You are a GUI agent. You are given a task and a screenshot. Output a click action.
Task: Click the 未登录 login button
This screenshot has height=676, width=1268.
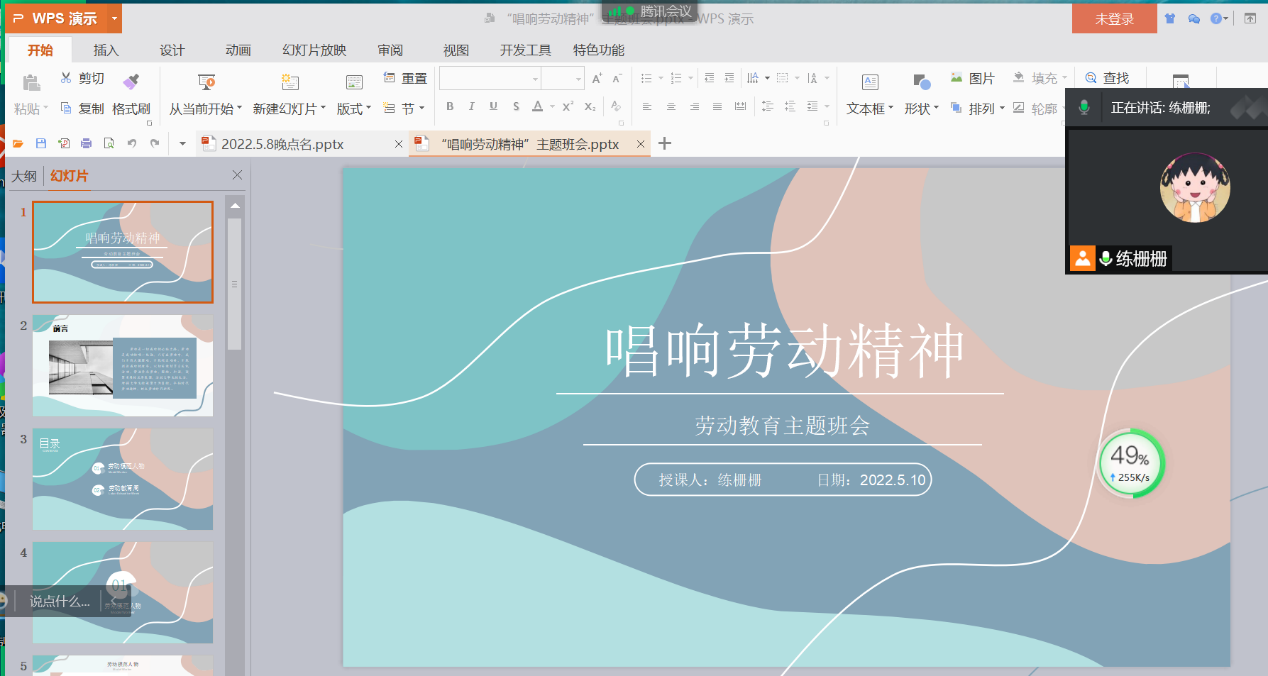click(x=1114, y=19)
